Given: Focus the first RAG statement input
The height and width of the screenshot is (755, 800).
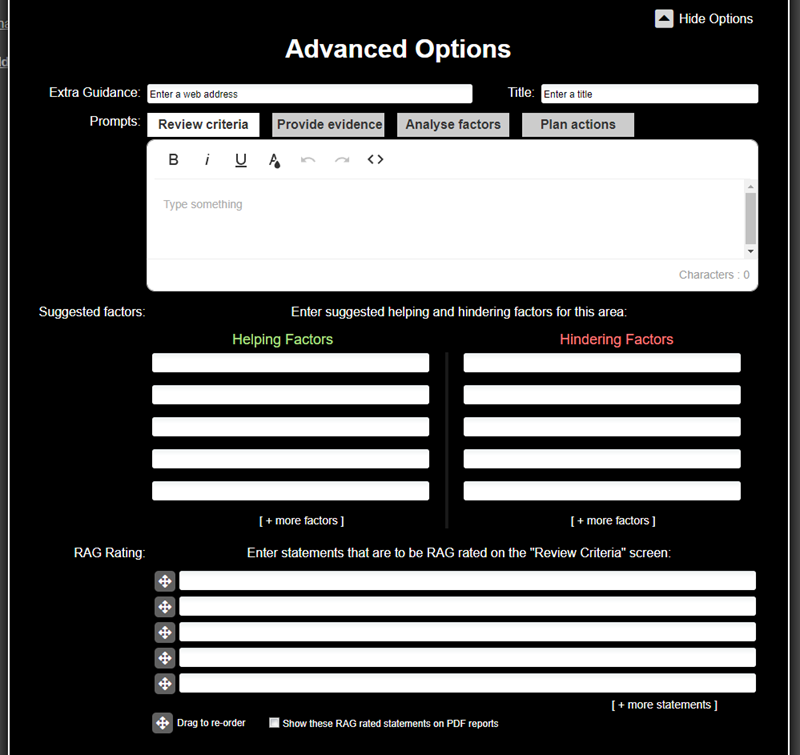Looking at the screenshot, I should 467,581.
